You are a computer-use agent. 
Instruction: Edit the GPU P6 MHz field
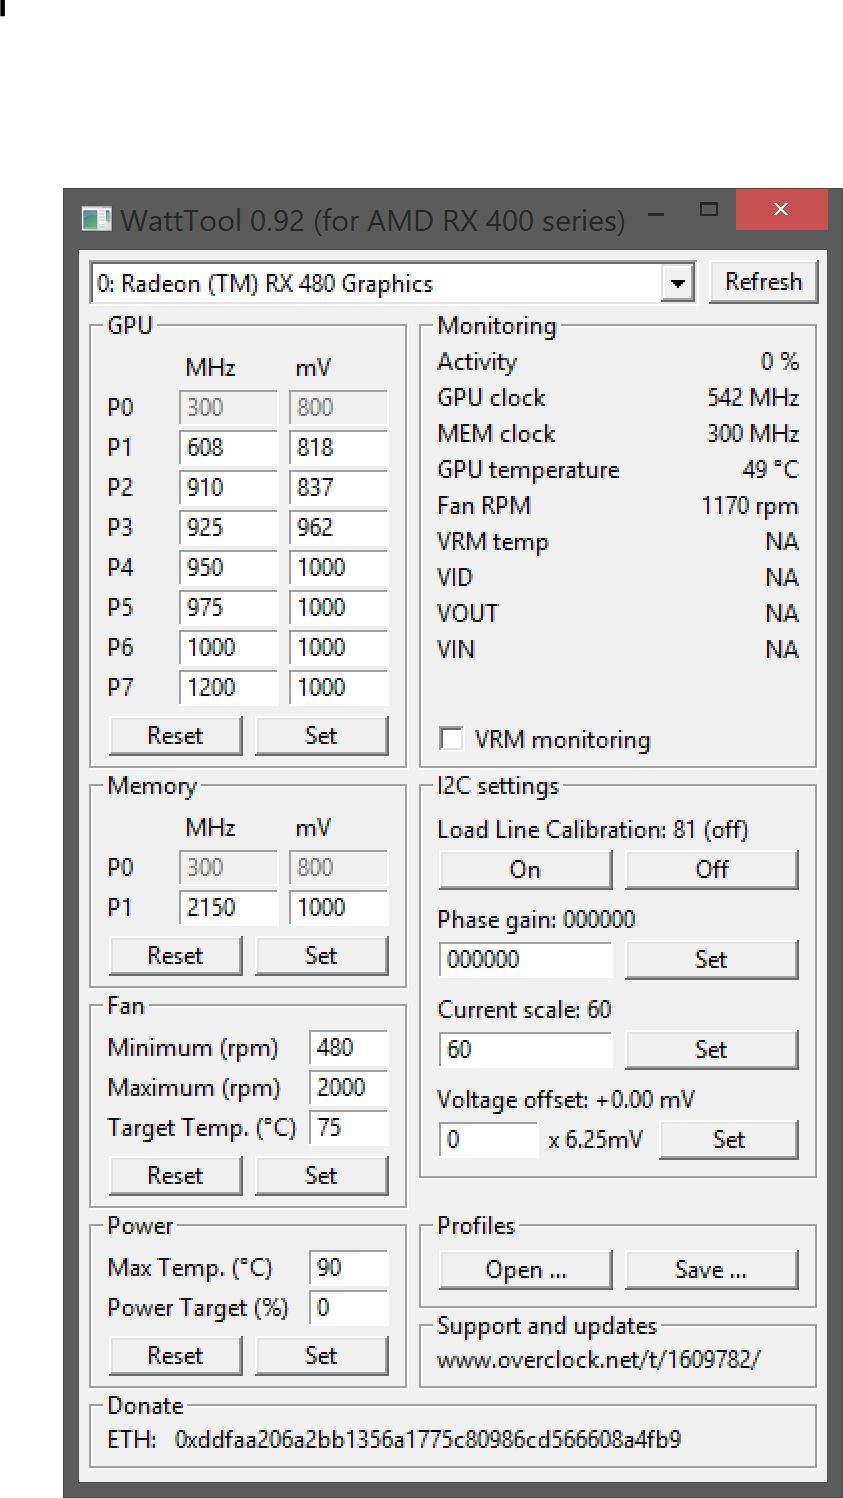228,647
